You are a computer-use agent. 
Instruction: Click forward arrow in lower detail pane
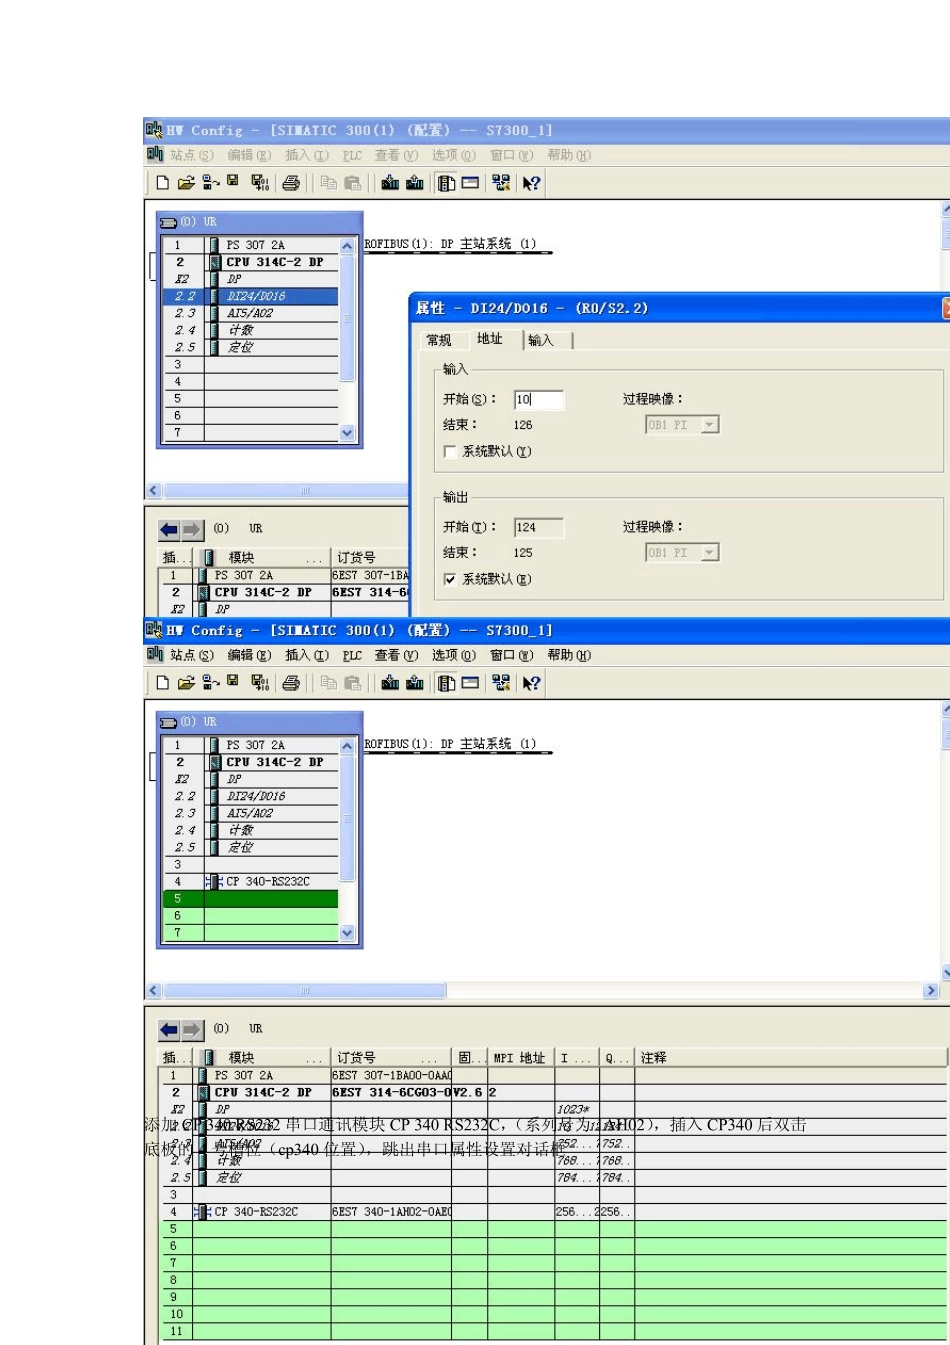(192, 1029)
